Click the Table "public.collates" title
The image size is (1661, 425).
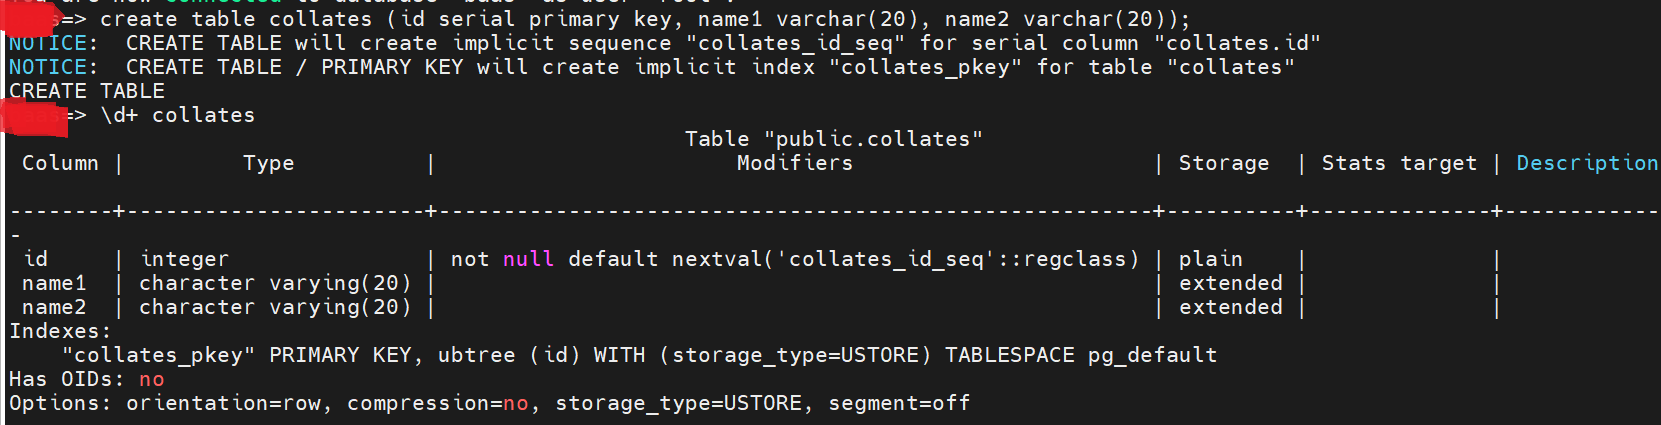[x=833, y=139]
